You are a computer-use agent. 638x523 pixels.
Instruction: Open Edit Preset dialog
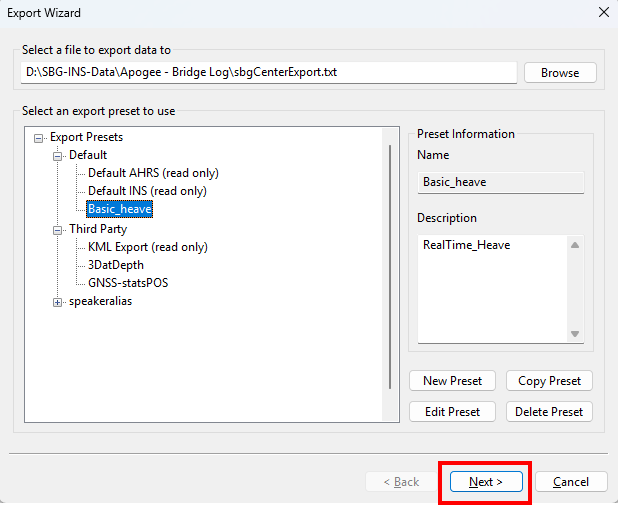[x=452, y=411]
